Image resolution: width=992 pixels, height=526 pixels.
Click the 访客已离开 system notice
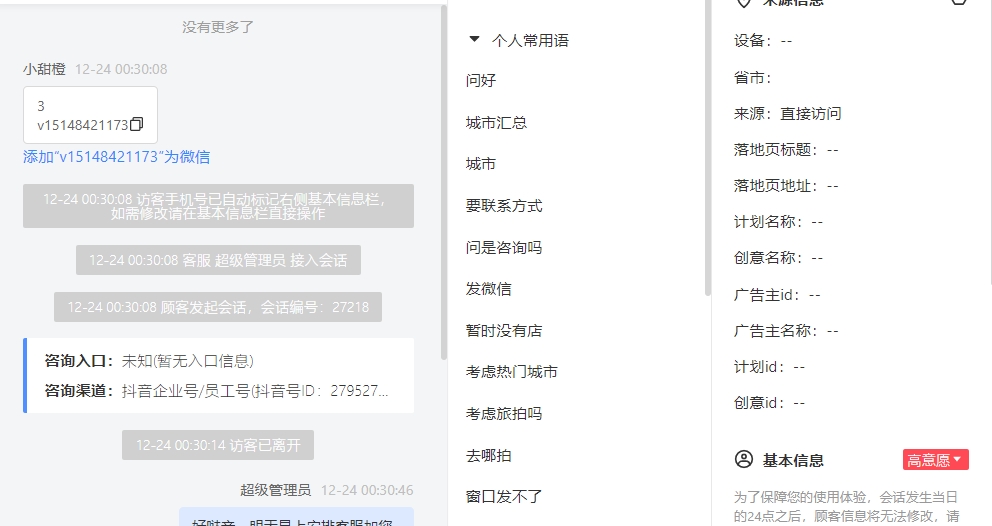click(x=218, y=445)
